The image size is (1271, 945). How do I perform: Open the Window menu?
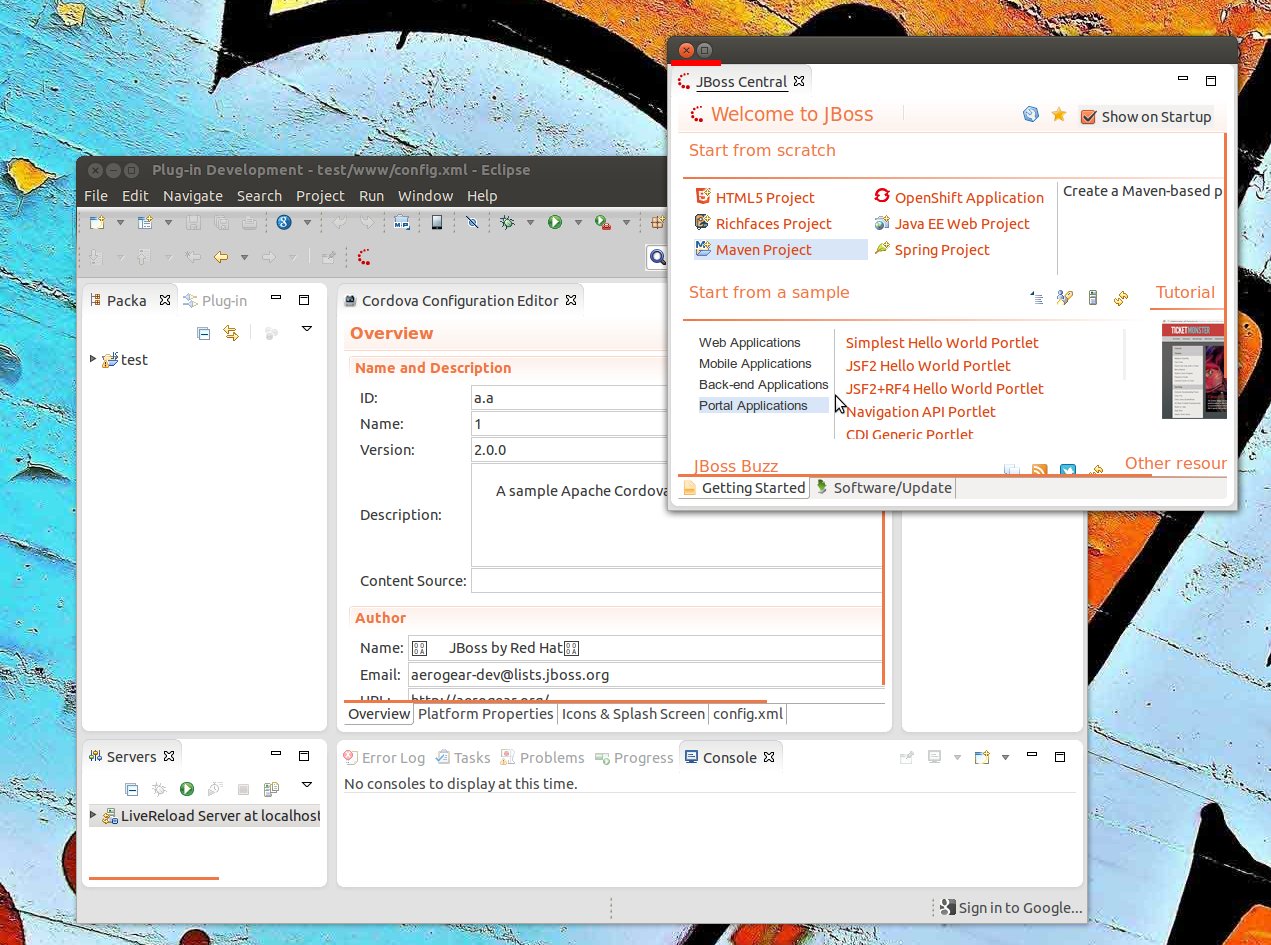(x=425, y=195)
